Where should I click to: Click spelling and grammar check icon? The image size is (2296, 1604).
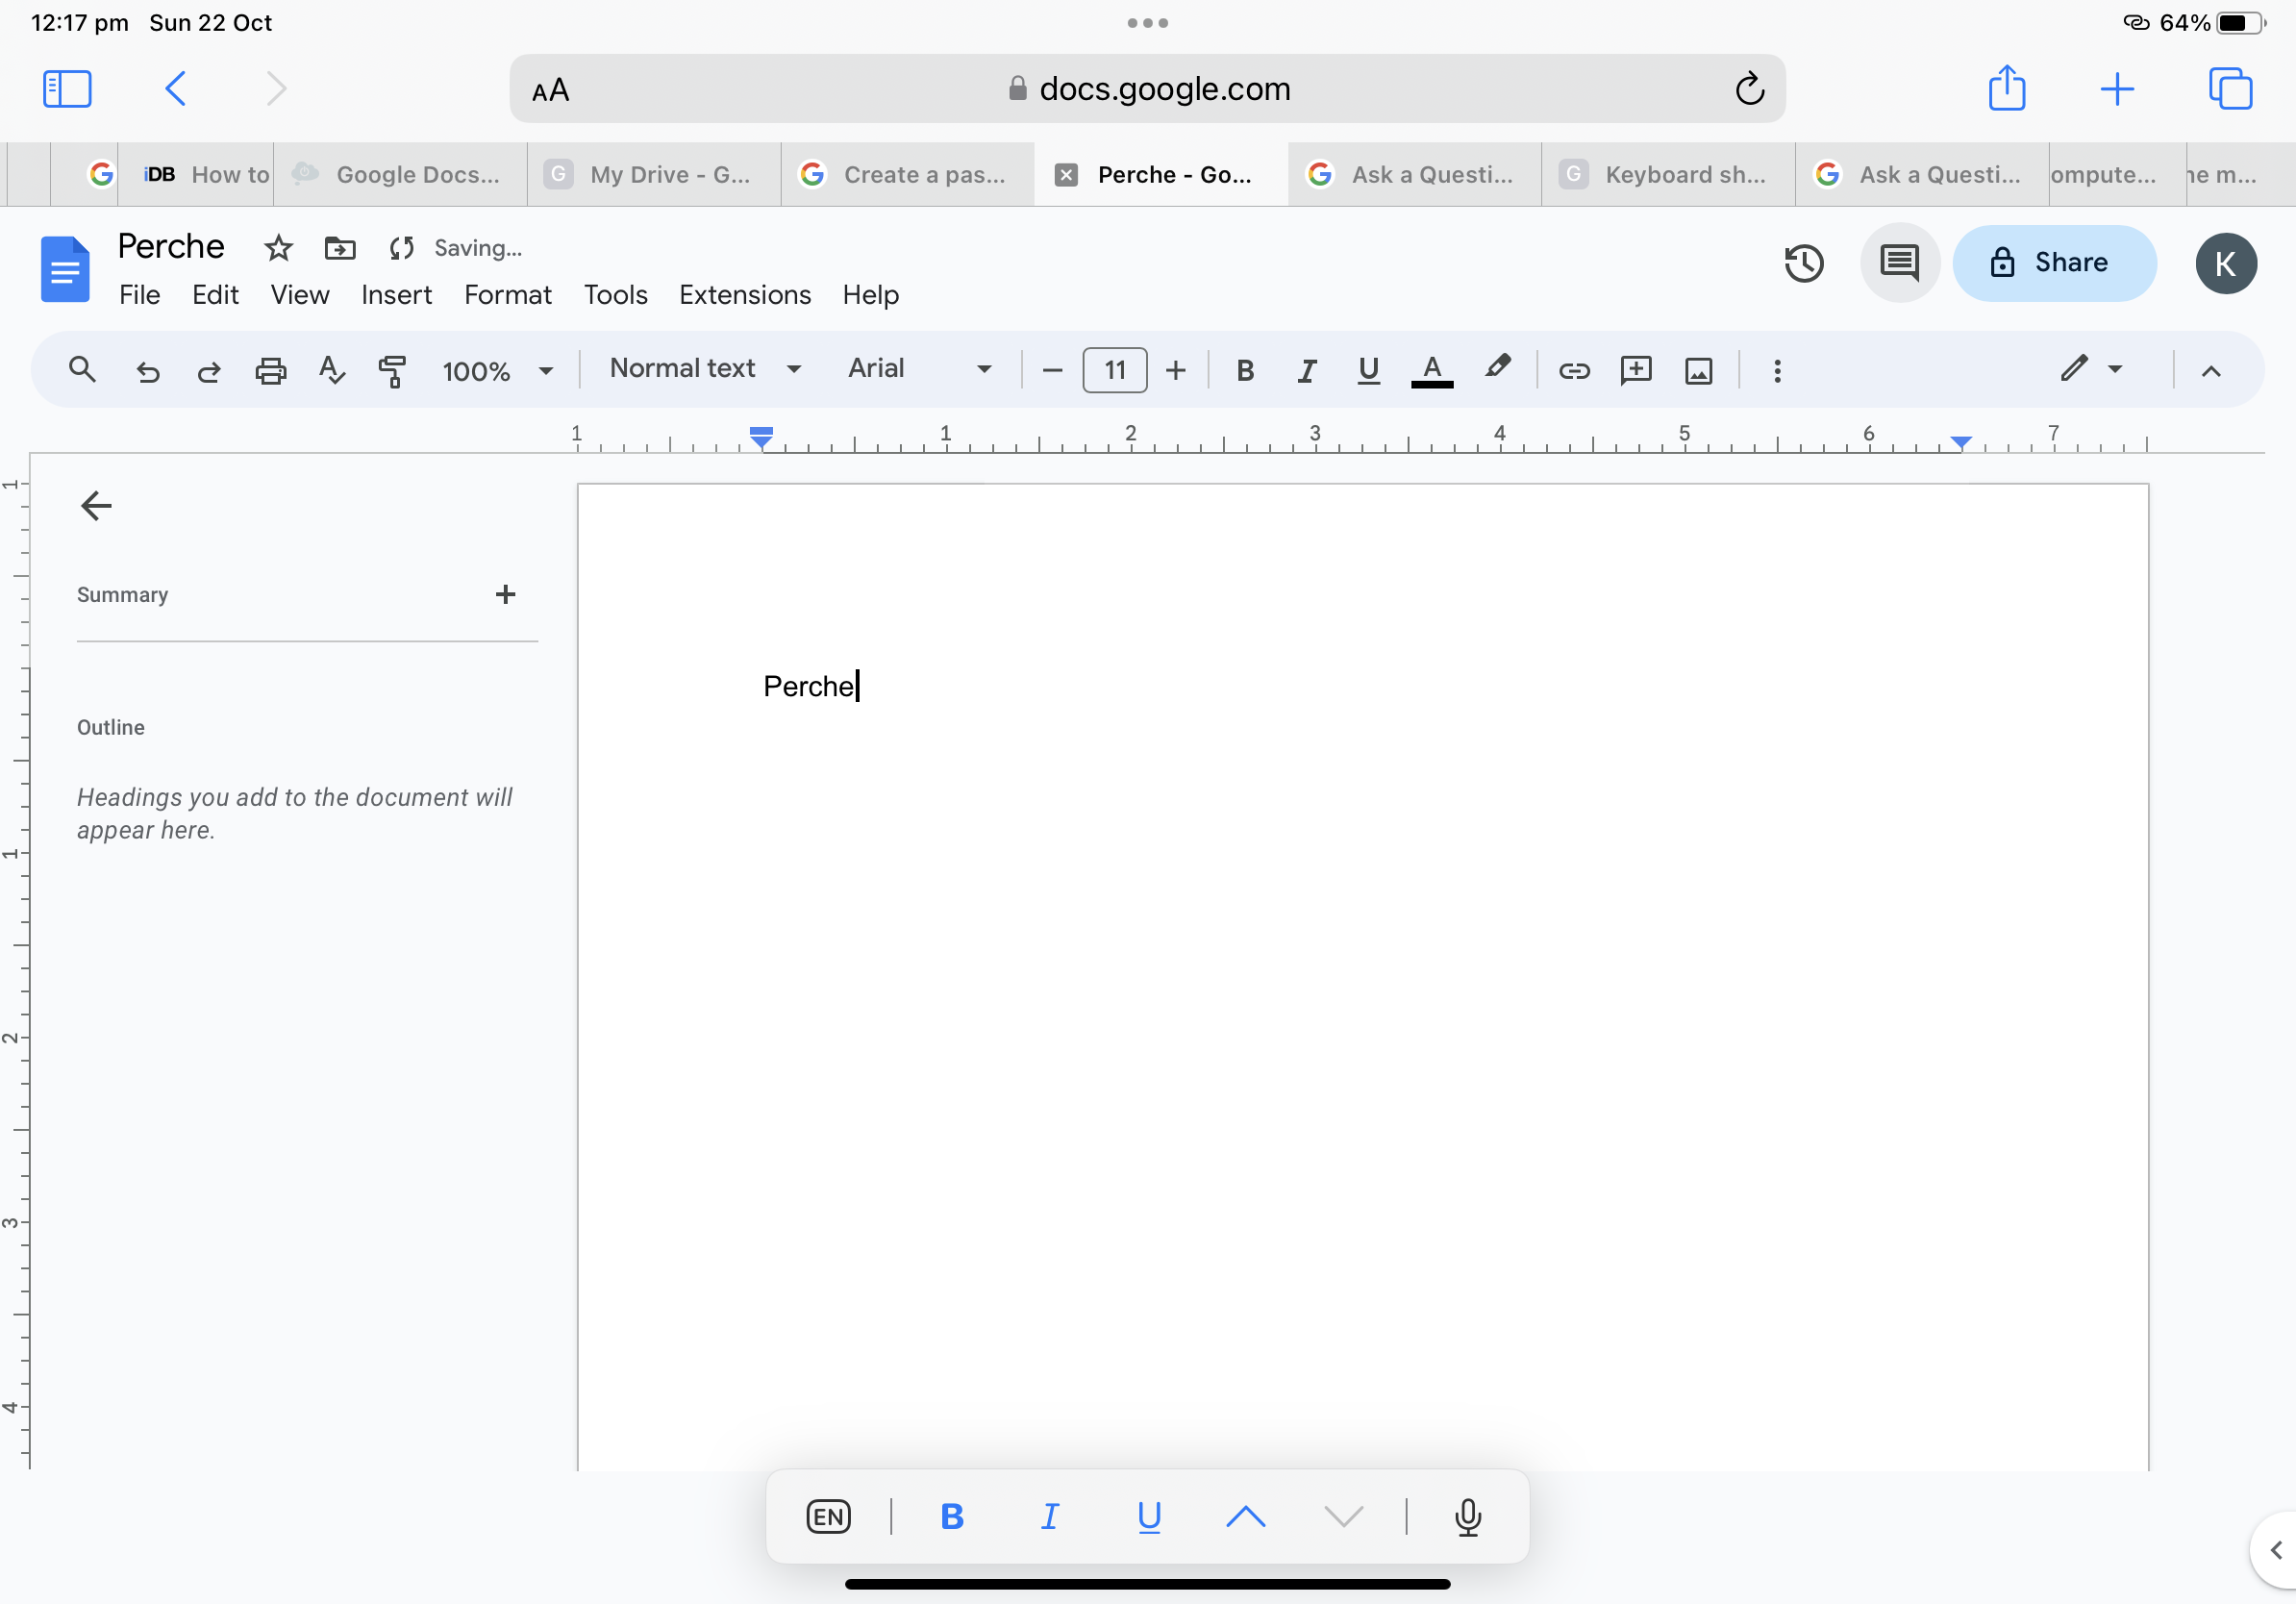pos(331,371)
